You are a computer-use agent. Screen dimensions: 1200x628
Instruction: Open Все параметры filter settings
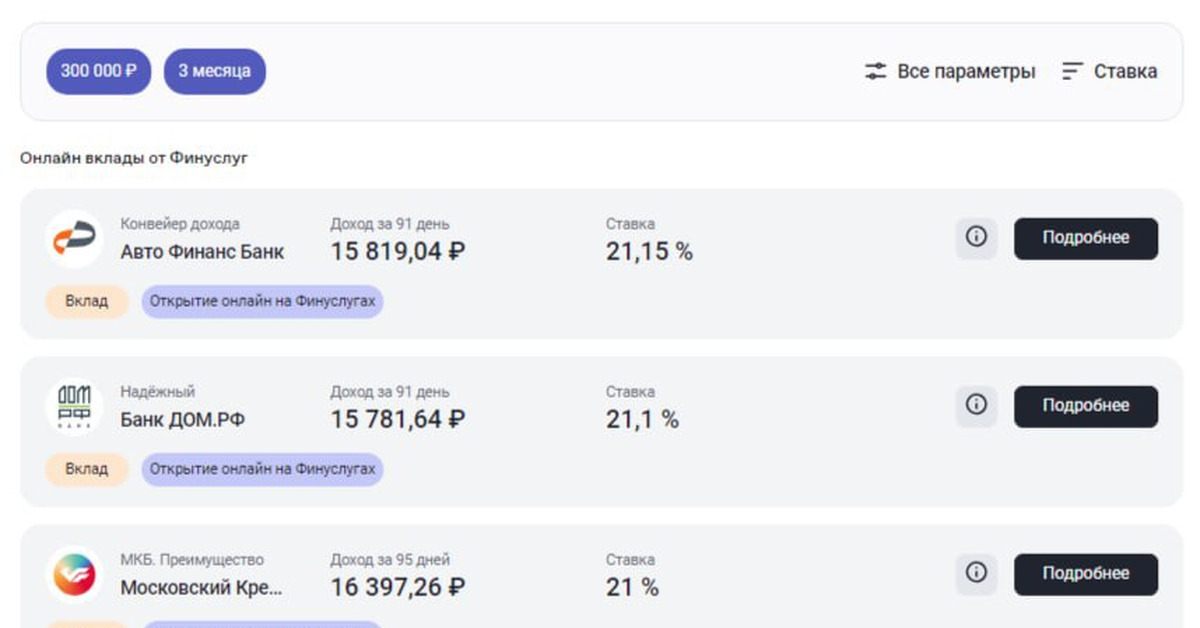966,72
